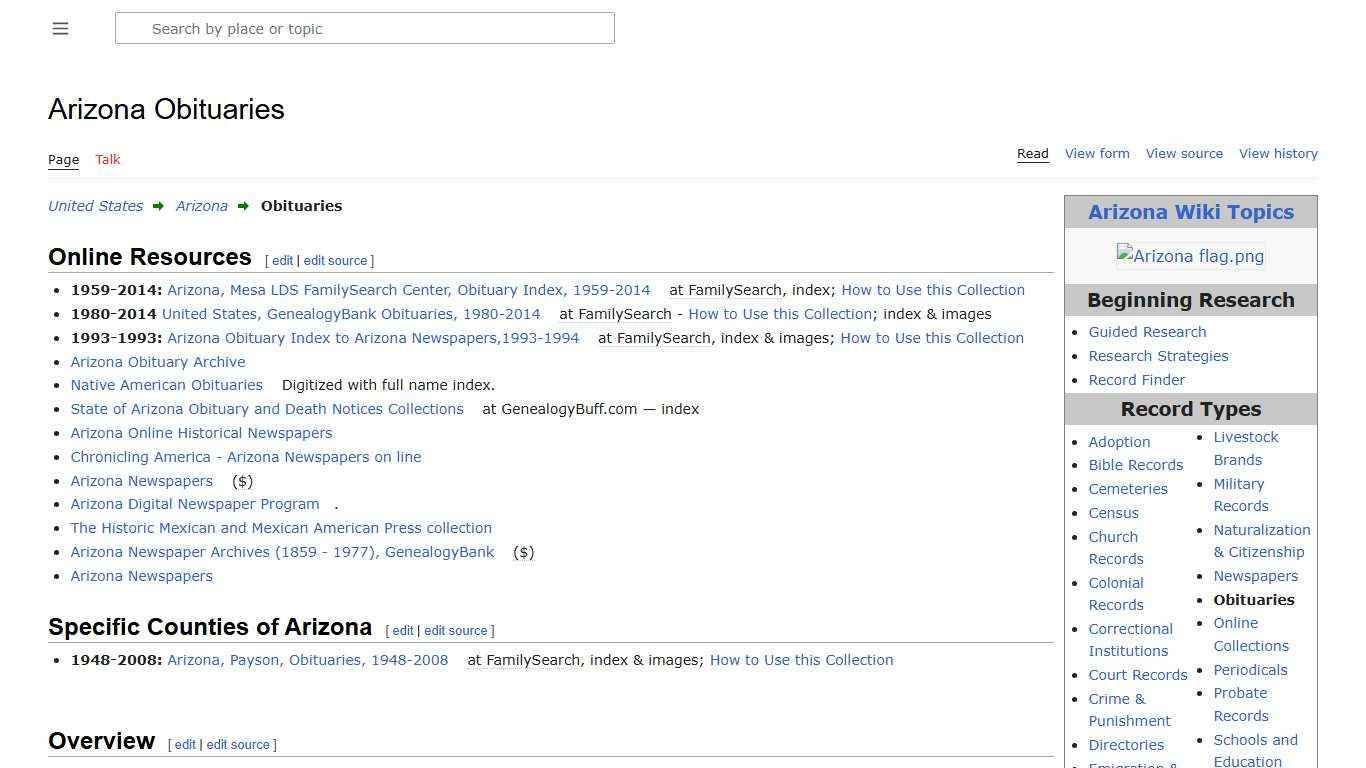Switch to the Talk tab
The image size is (1366, 768).
[x=107, y=159]
